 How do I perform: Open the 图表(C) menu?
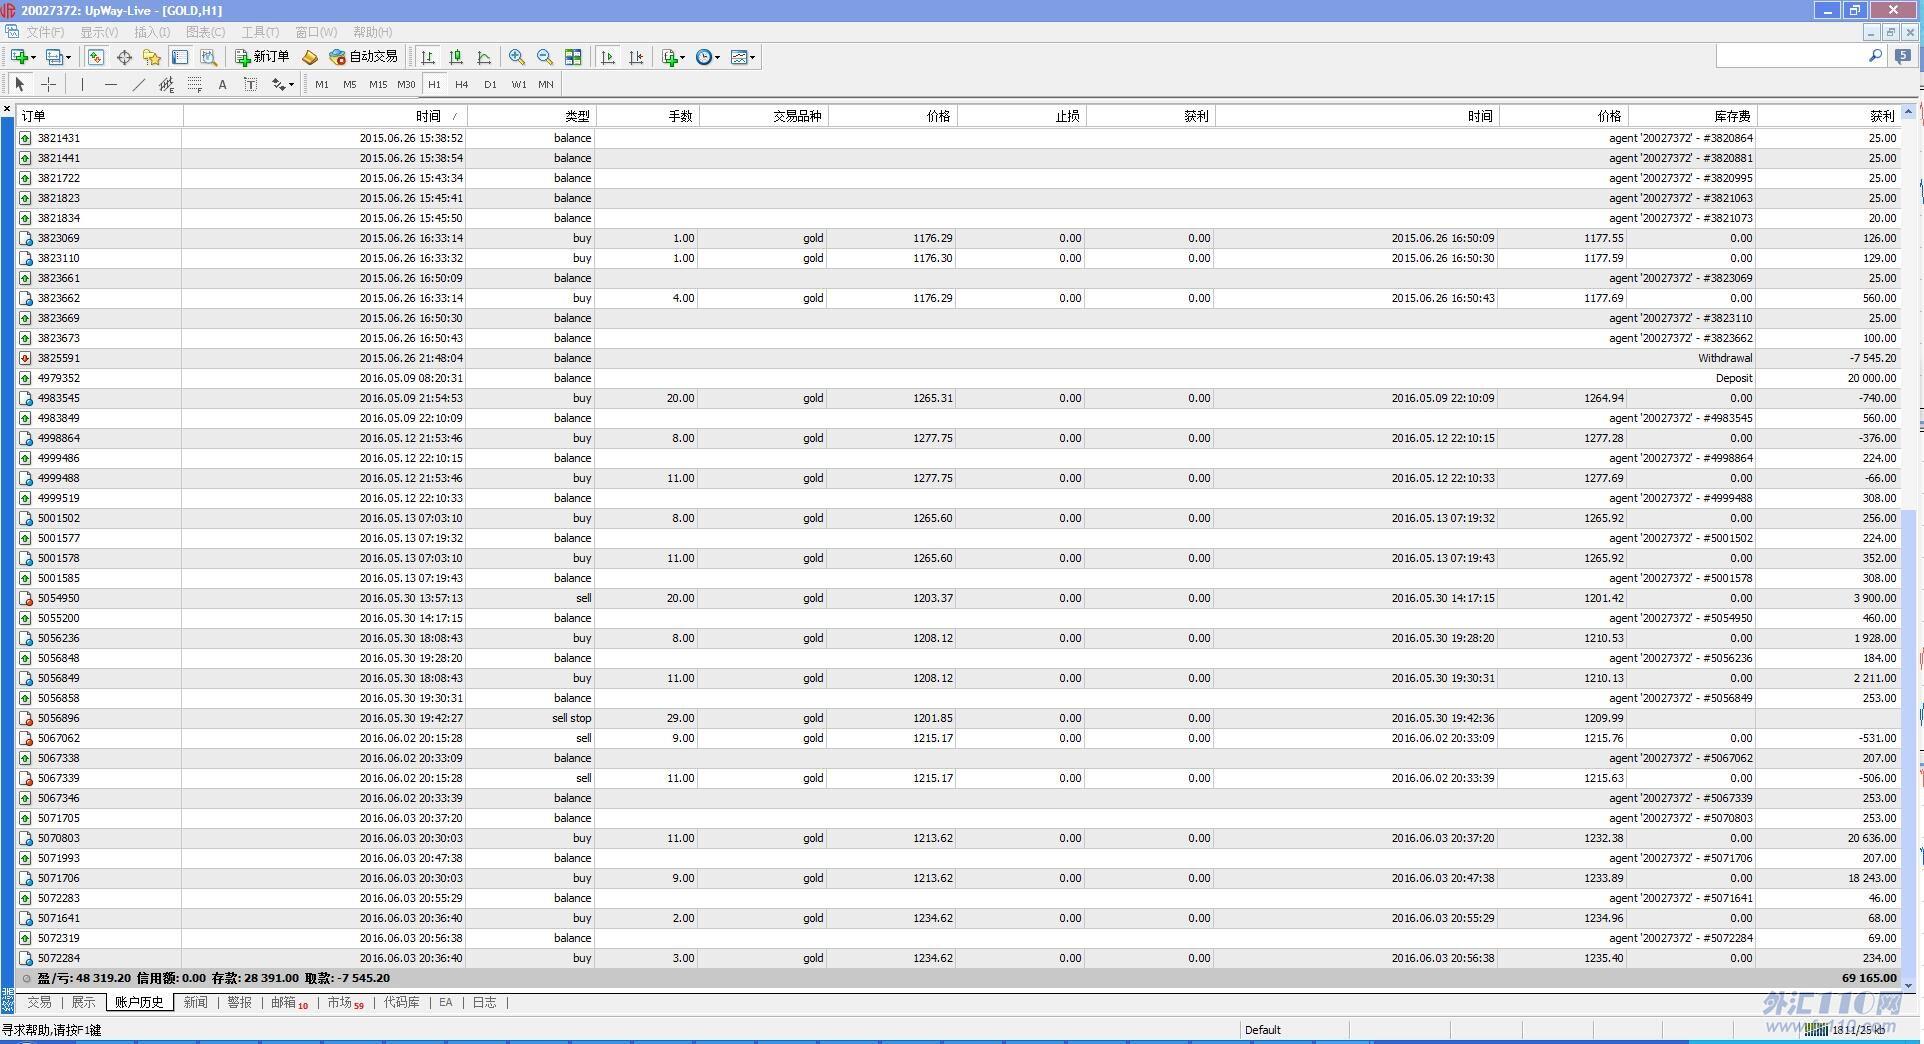pyautogui.click(x=205, y=32)
